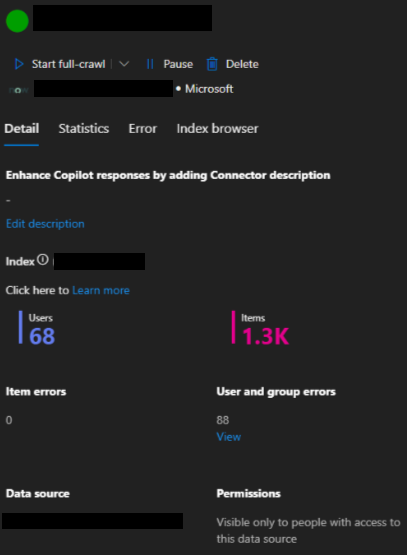The image size is (407, 555).
Task: Click the user and group errors value 88
Action: point(223,420)
